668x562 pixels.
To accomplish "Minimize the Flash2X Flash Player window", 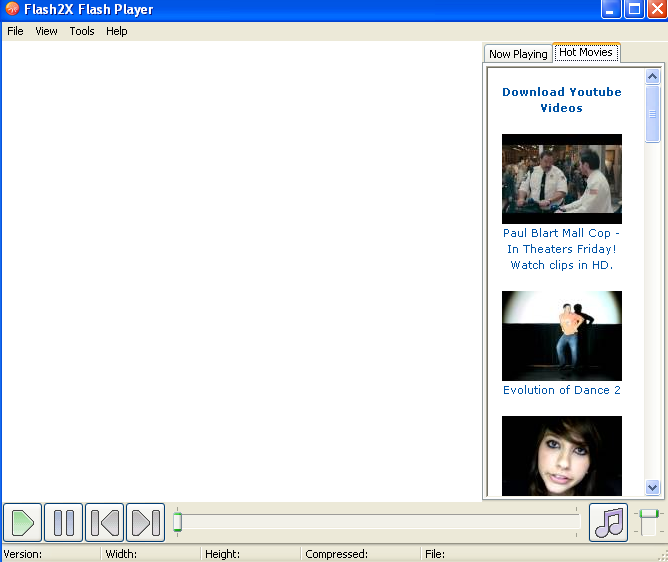I will coord(610,9).
